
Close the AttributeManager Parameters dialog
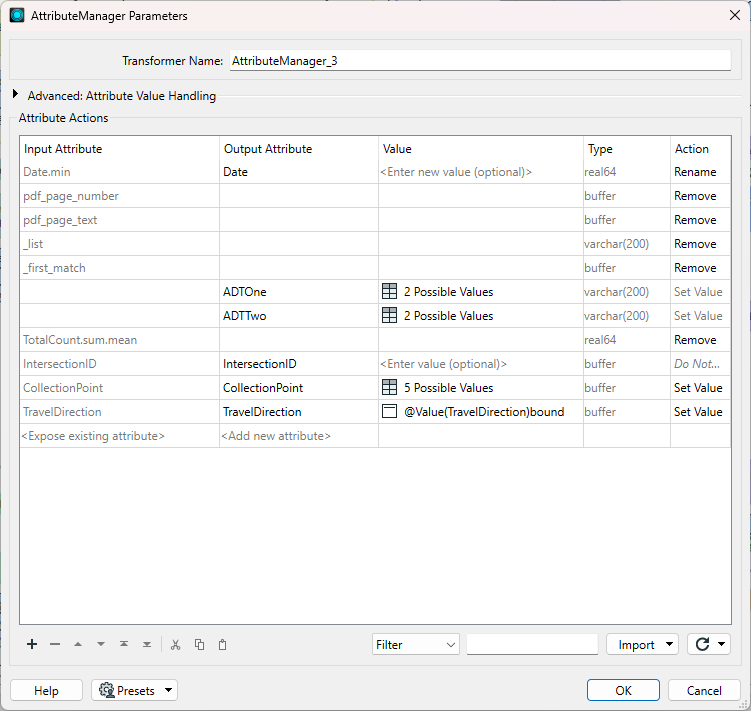click(735, 15)
